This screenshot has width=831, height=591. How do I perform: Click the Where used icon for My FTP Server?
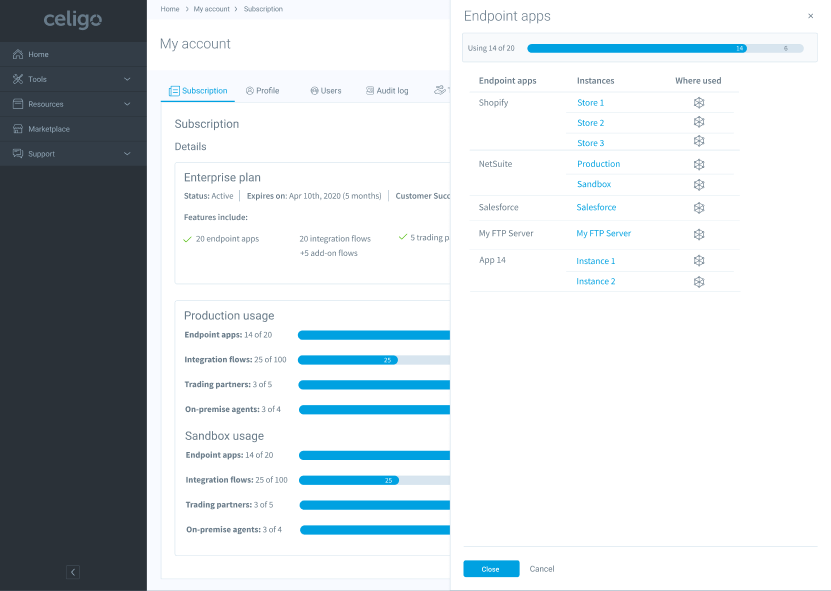(699, 234)
